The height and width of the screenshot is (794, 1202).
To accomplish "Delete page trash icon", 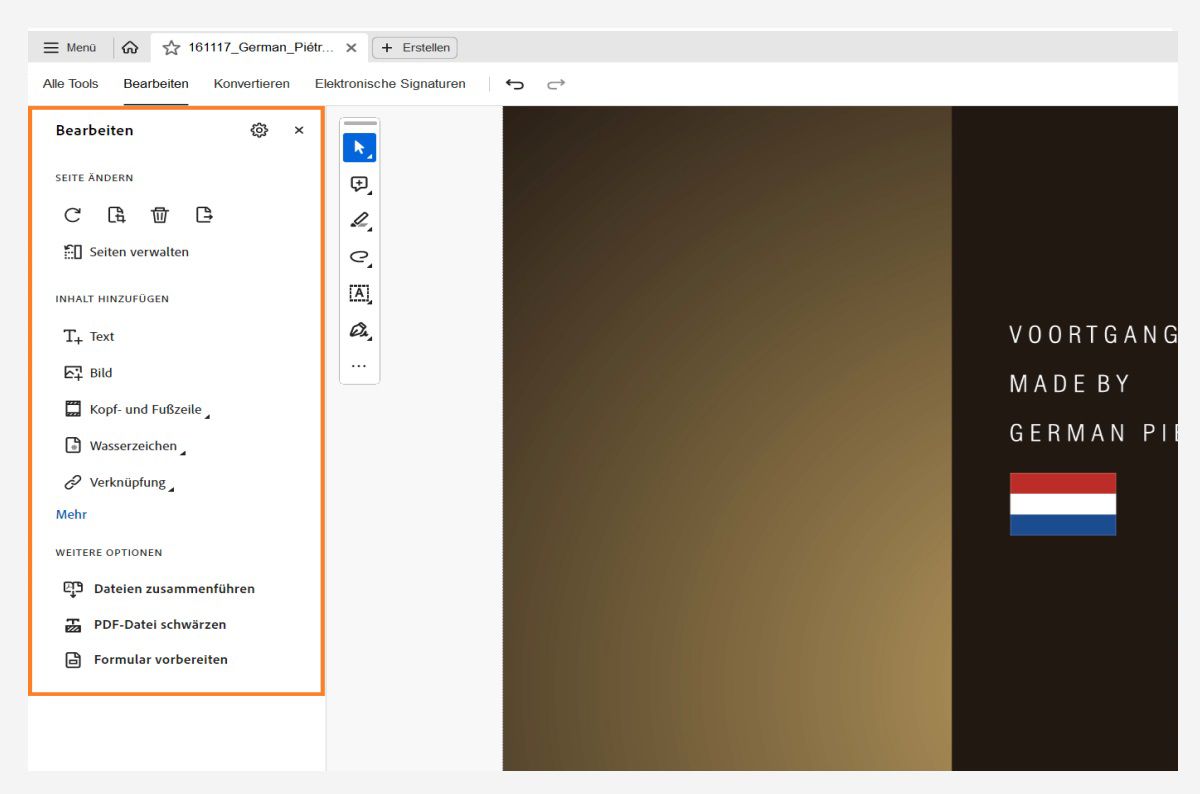I will click(160, 215).
